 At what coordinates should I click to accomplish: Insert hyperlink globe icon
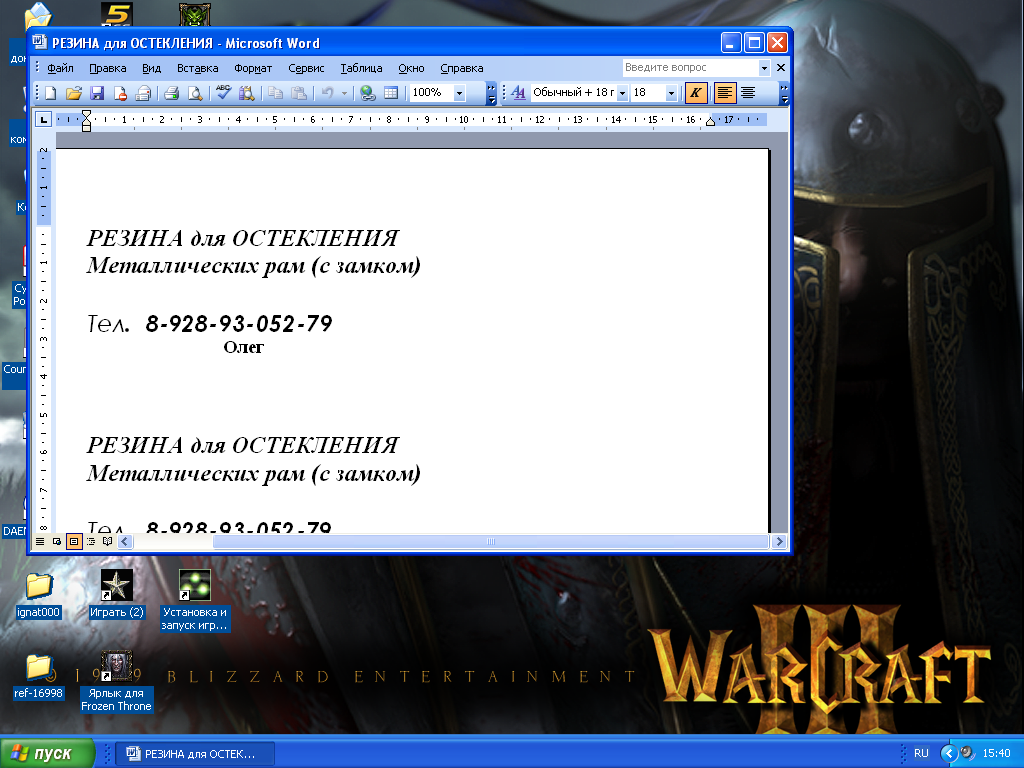click(x=368, y=93)
